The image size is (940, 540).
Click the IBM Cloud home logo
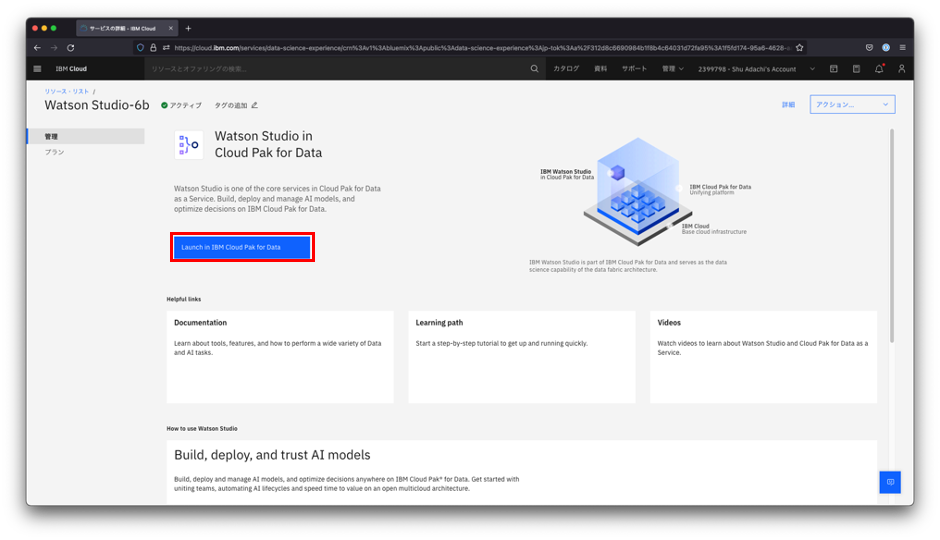71,69
